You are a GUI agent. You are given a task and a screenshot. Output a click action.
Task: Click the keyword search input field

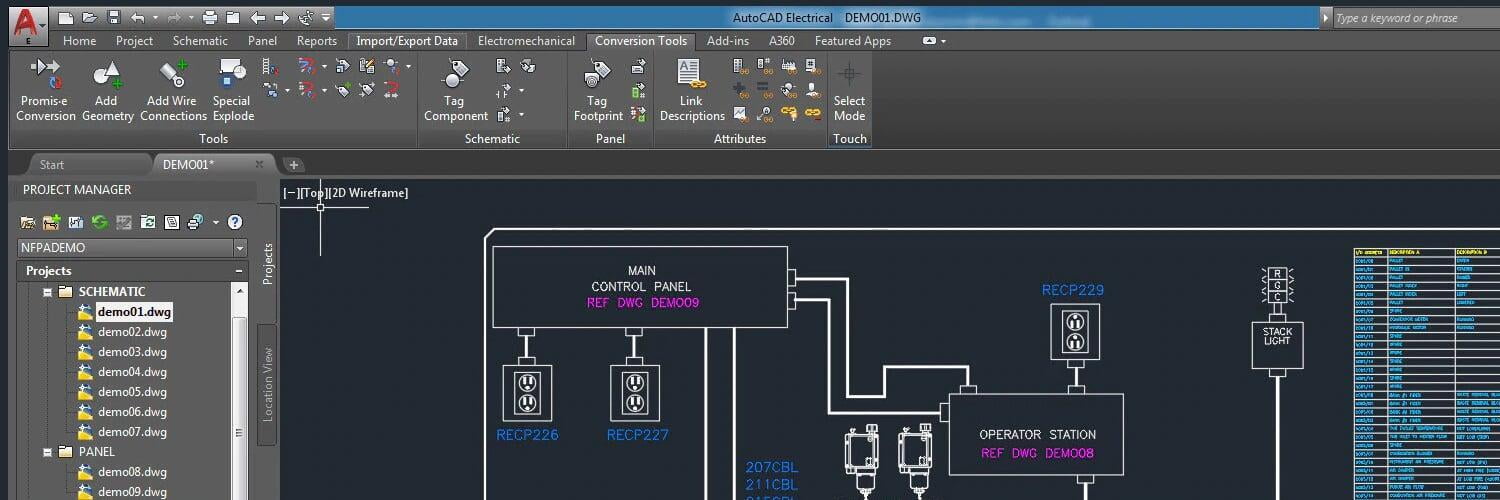(1417, 18)
